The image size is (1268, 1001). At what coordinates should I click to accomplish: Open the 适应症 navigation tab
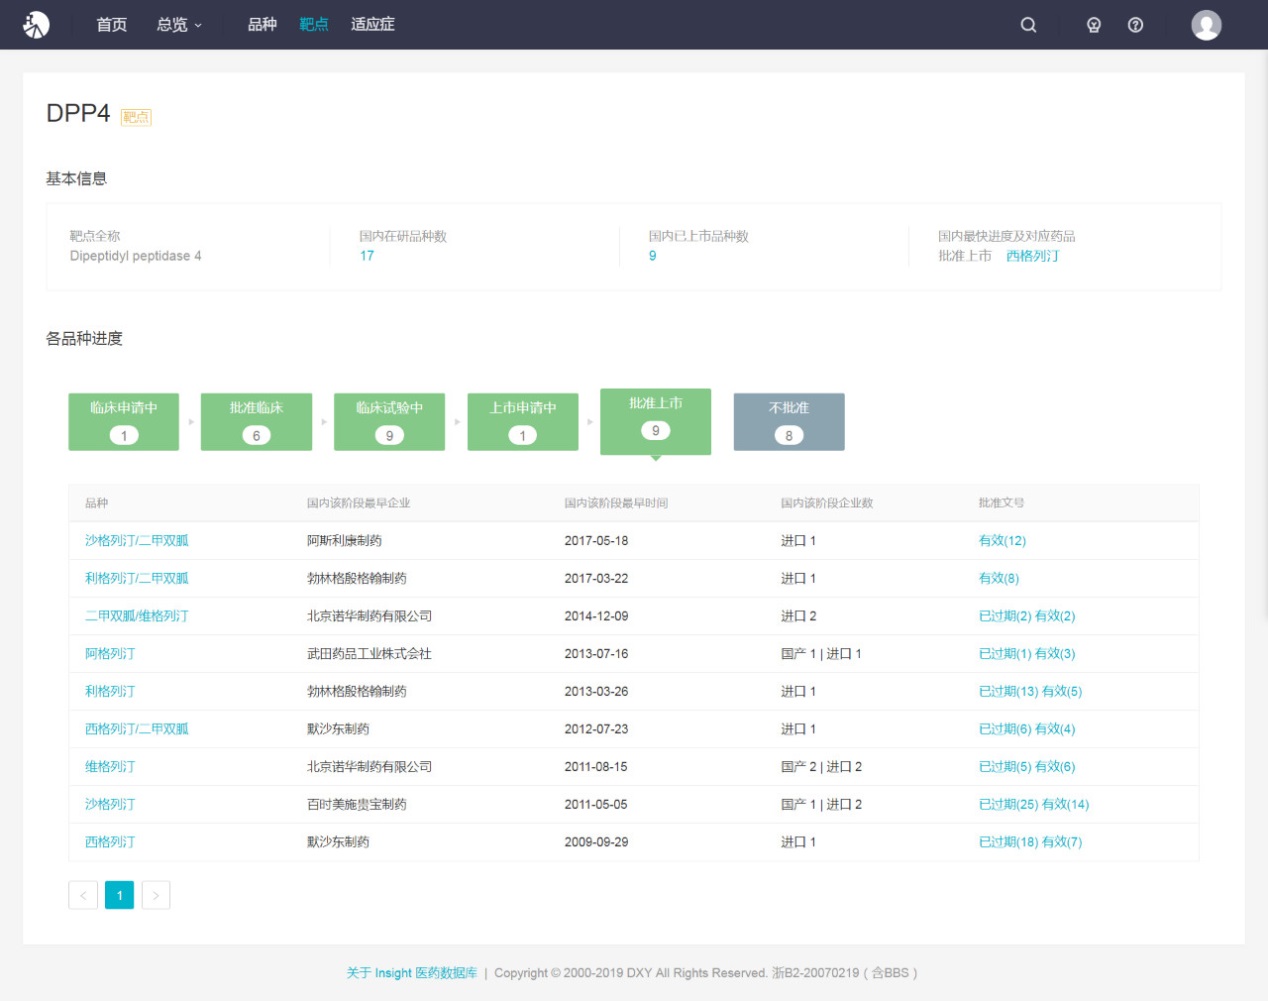[x=372, y=25]
